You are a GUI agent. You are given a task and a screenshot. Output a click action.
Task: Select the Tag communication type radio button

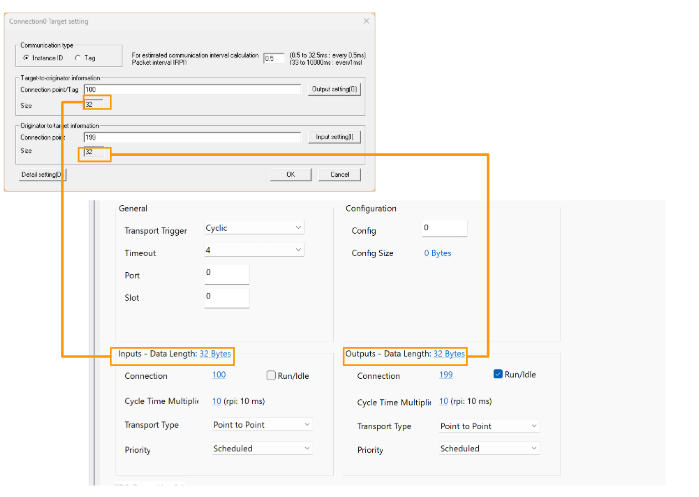click(x=77, y=56)
